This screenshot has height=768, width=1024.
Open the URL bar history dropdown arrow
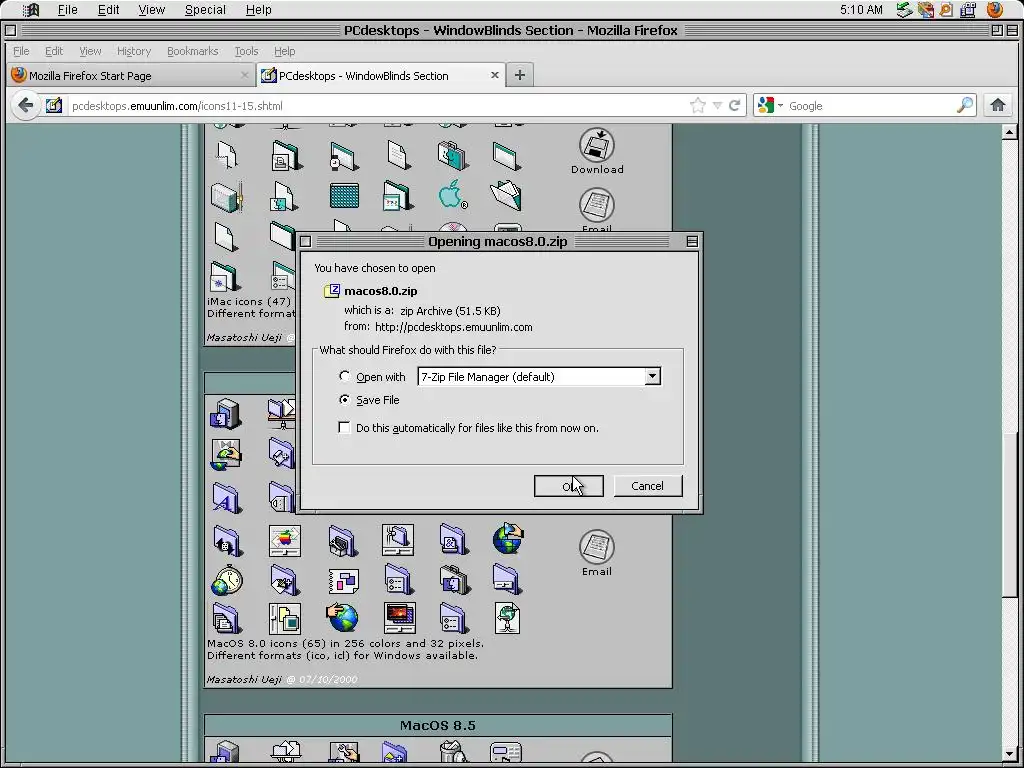(x=717, y=105)
